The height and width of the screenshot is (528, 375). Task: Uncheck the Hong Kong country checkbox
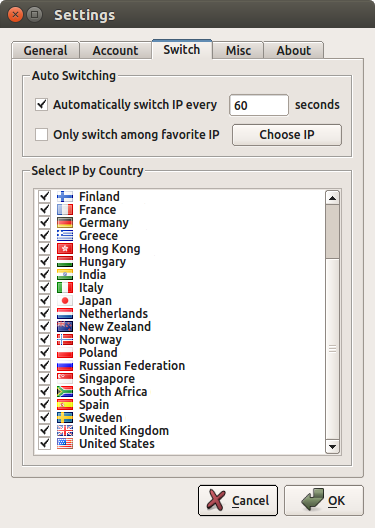point(45,249)
